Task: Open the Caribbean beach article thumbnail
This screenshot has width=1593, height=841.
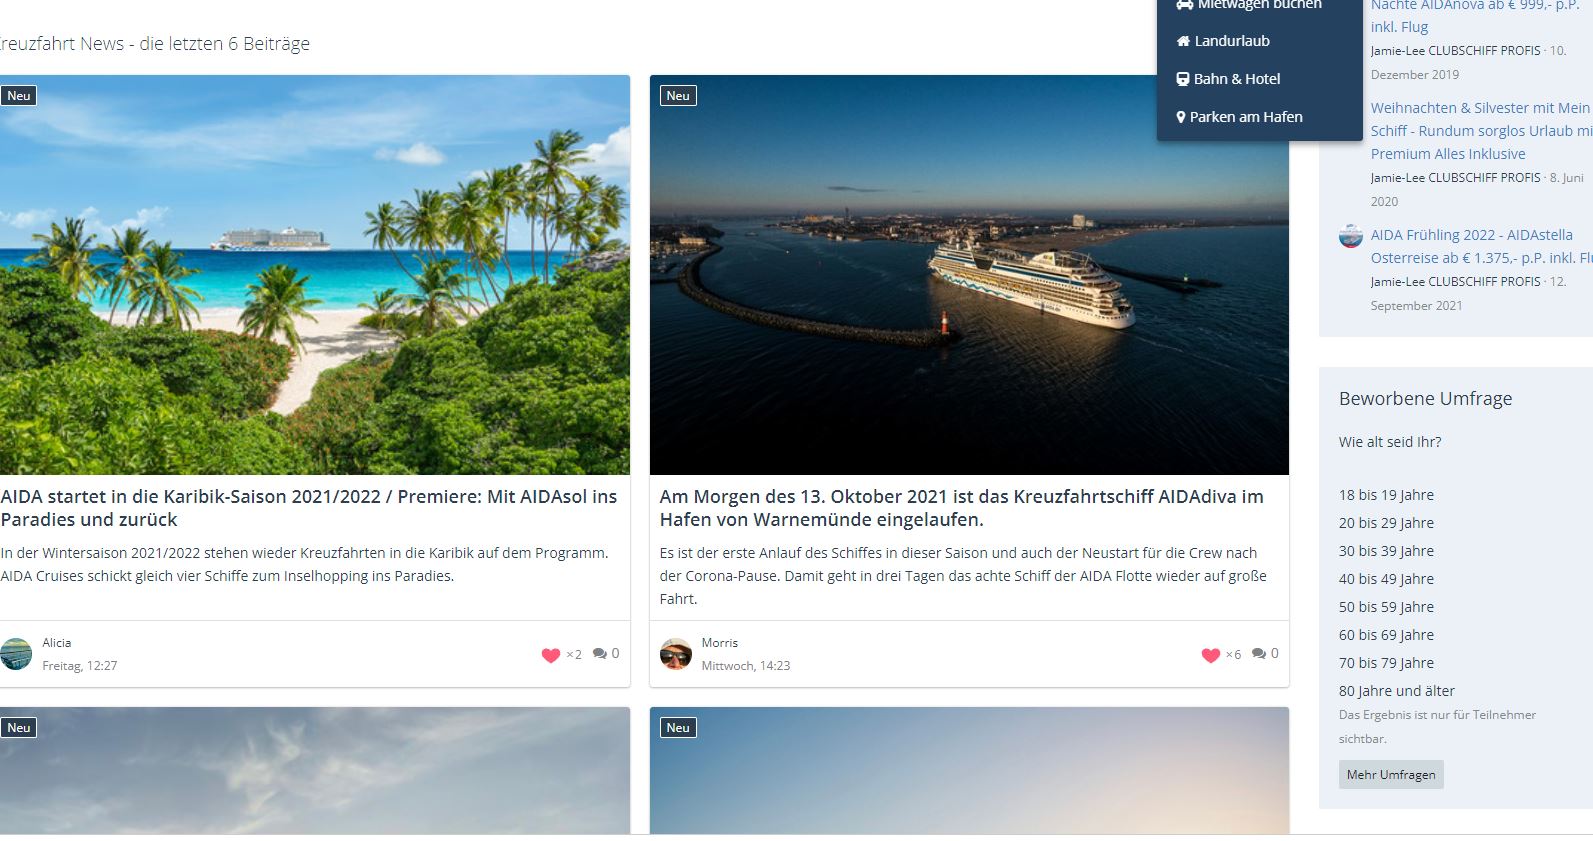Action: [315, 275]
